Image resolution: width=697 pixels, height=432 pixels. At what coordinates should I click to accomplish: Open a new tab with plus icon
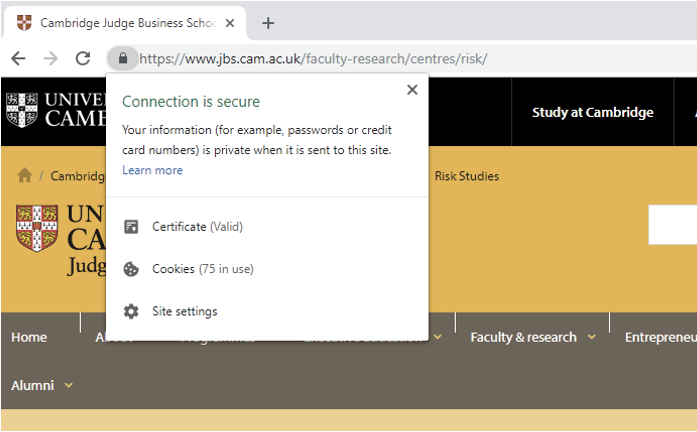tap(268, 23)
